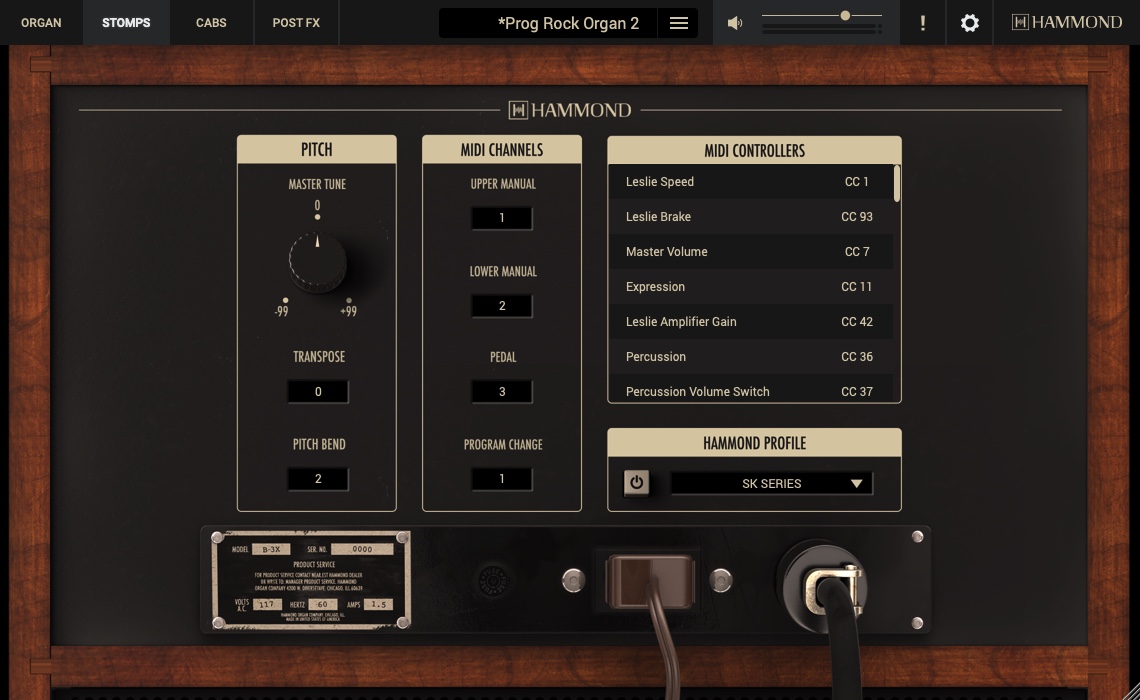Switch to the ORGAN tab

(41, 23)
